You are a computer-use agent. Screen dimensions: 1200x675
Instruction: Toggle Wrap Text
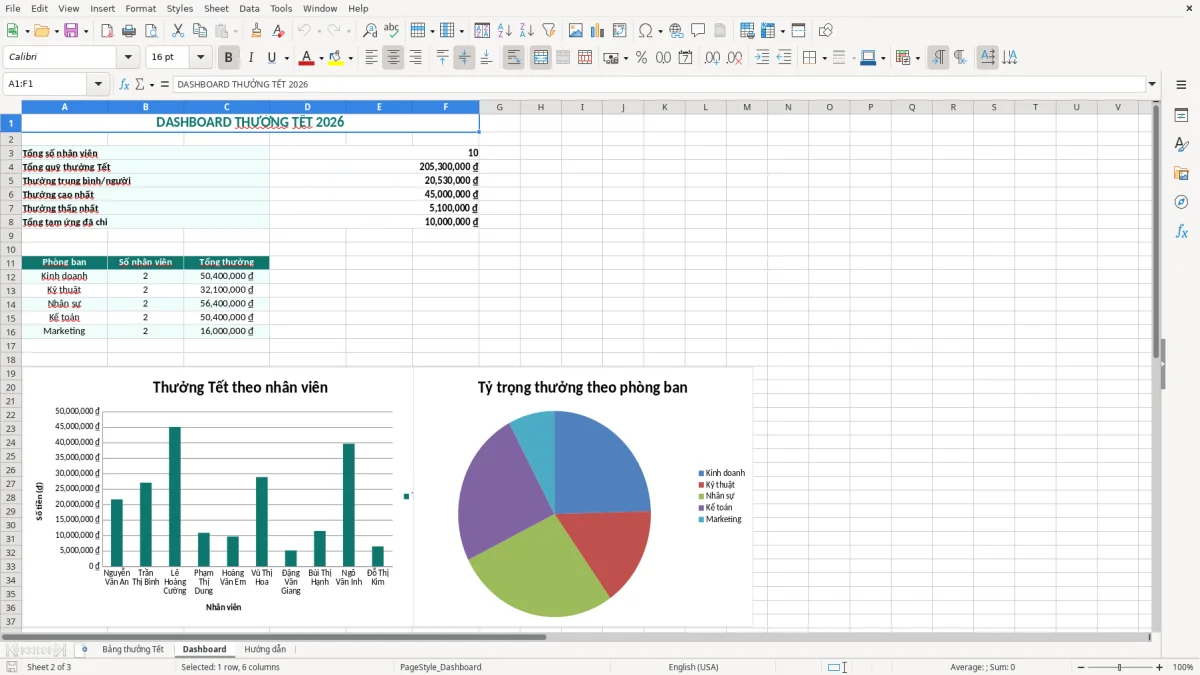[x=514, y=58]
